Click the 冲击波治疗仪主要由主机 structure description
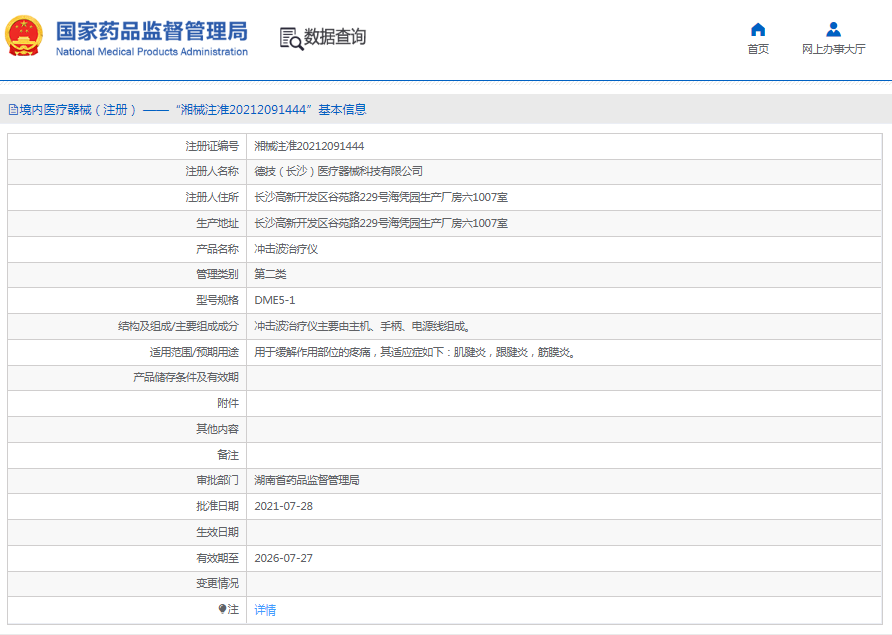Viewport: 892px width, 635px height. [362, 327]
